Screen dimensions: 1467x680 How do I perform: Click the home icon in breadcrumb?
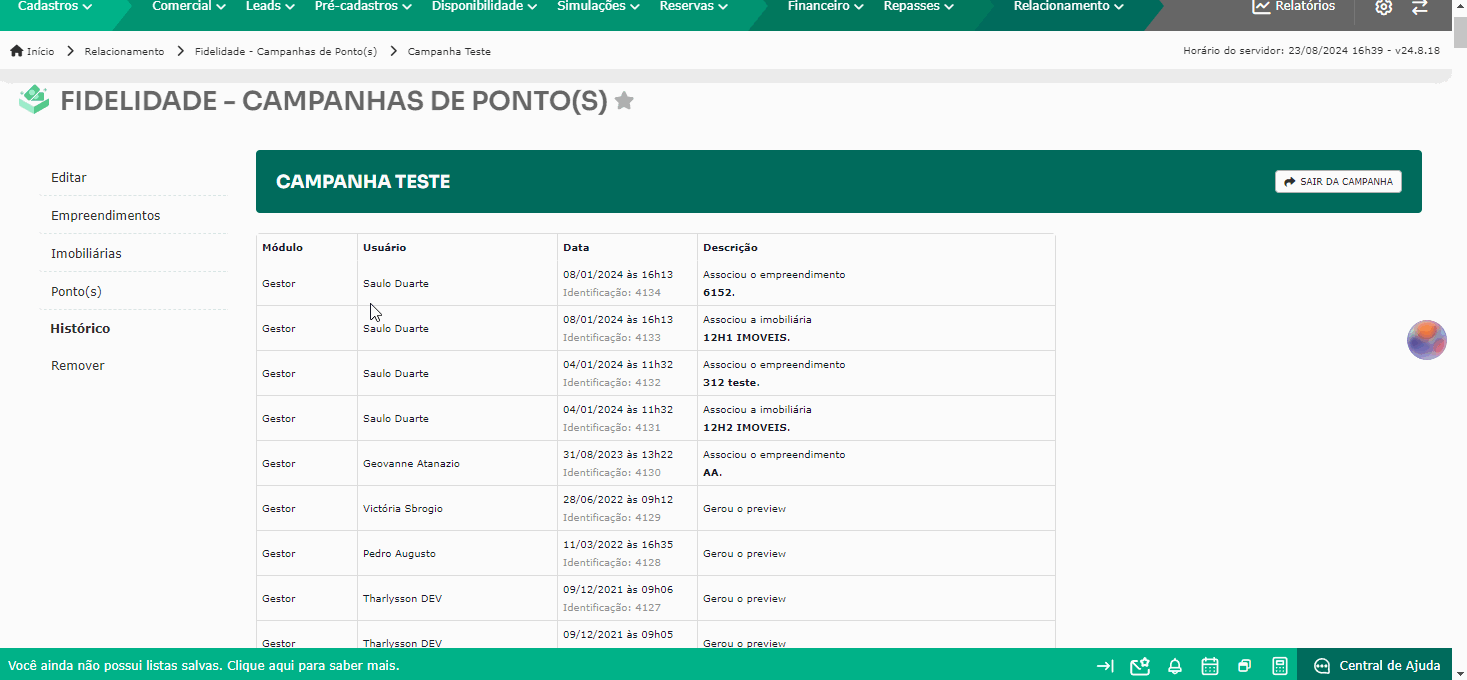(x=16, y=51)
